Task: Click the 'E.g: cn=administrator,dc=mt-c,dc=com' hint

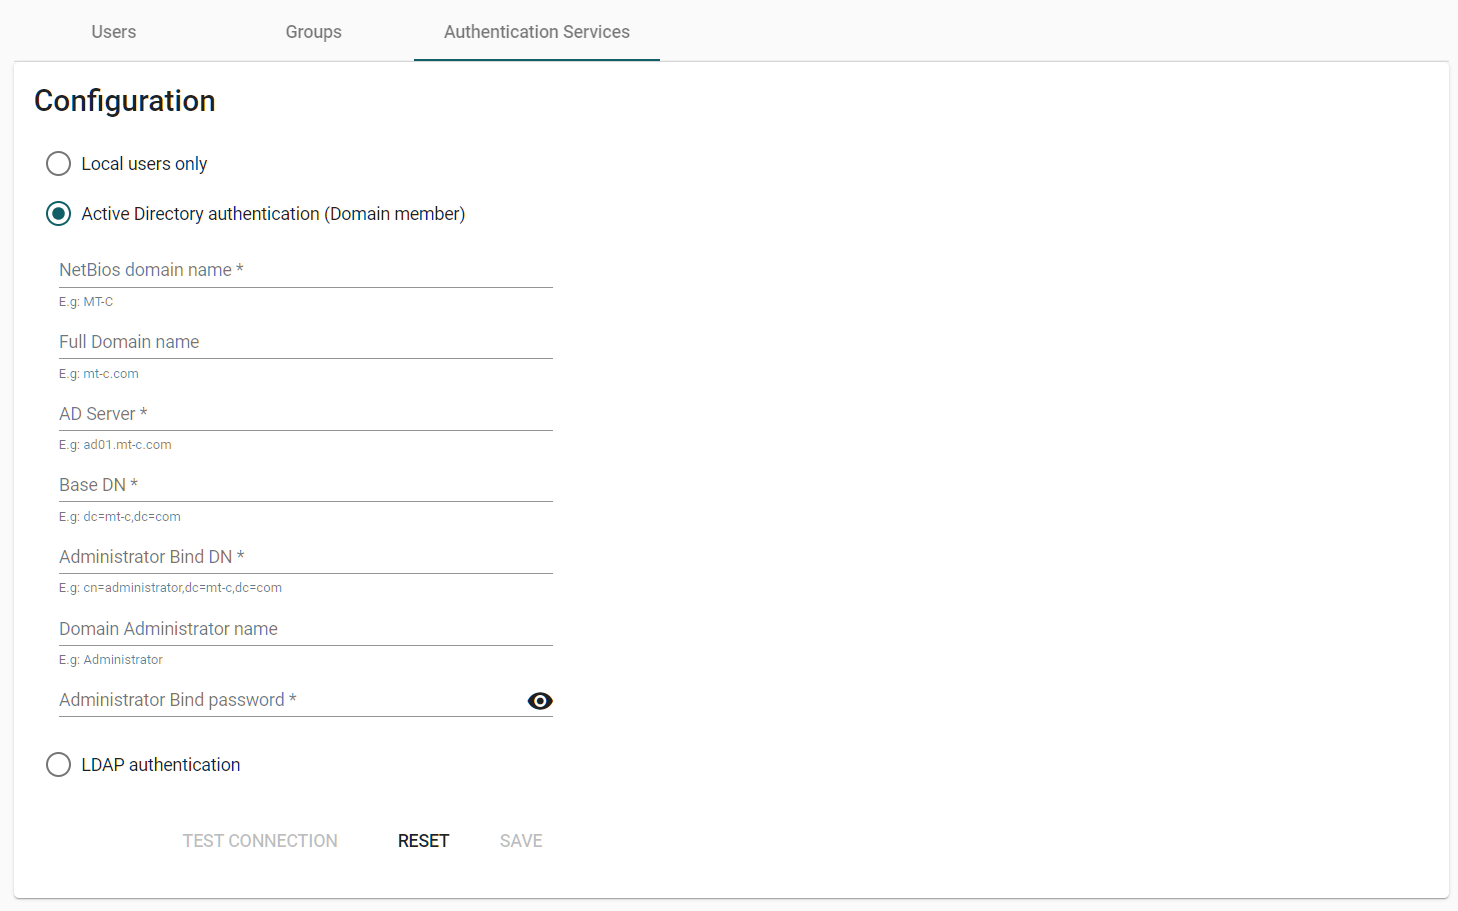Action: 170,588
